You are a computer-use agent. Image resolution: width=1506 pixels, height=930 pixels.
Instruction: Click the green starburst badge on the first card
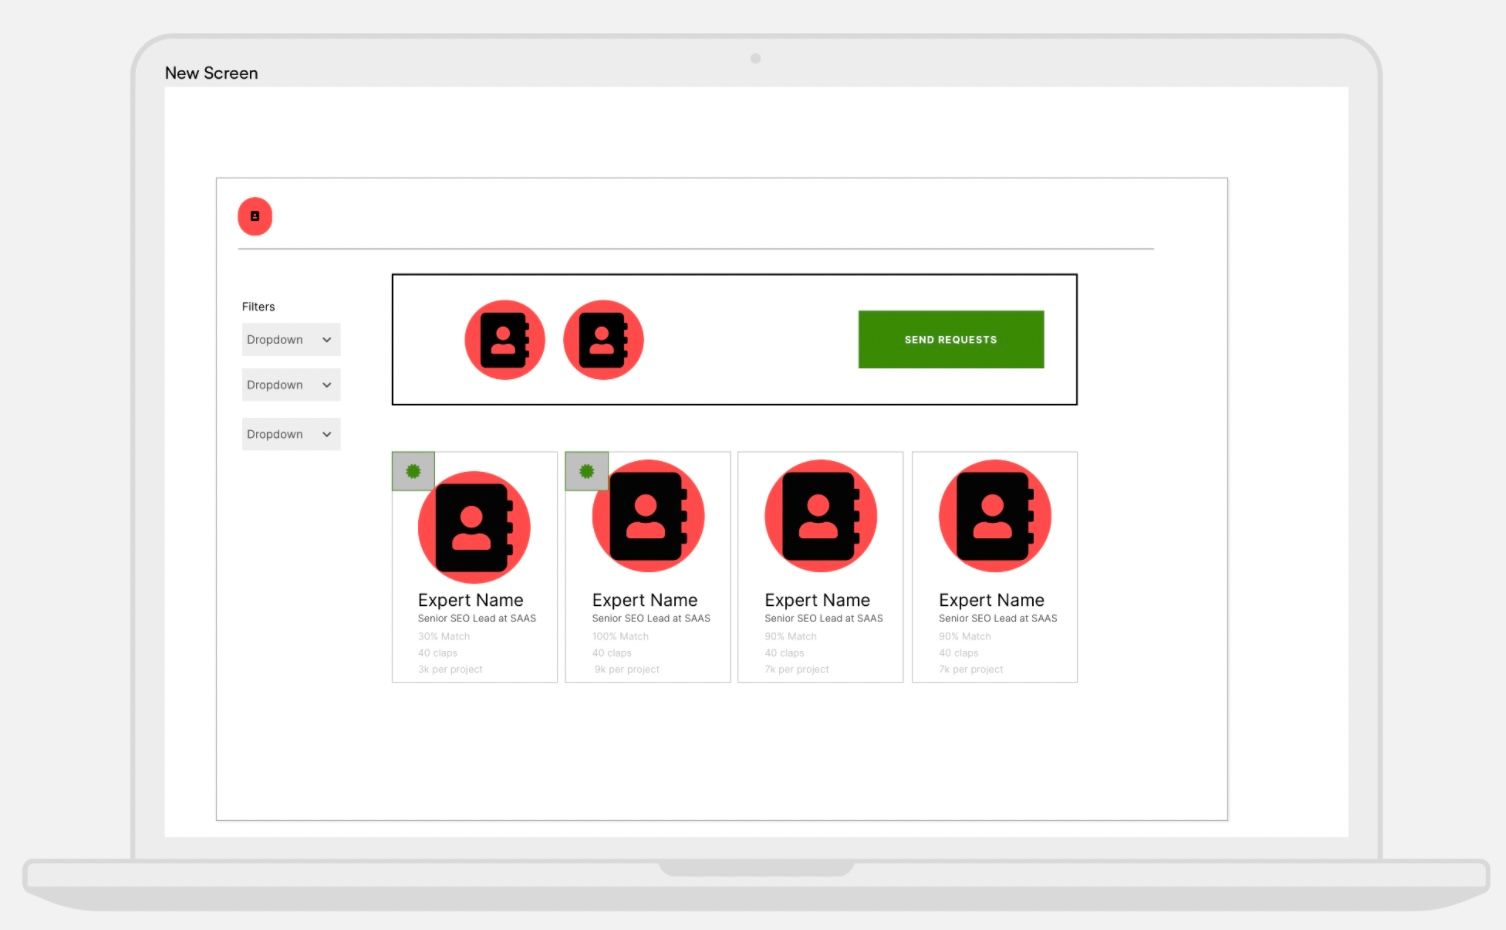point(412,470)
